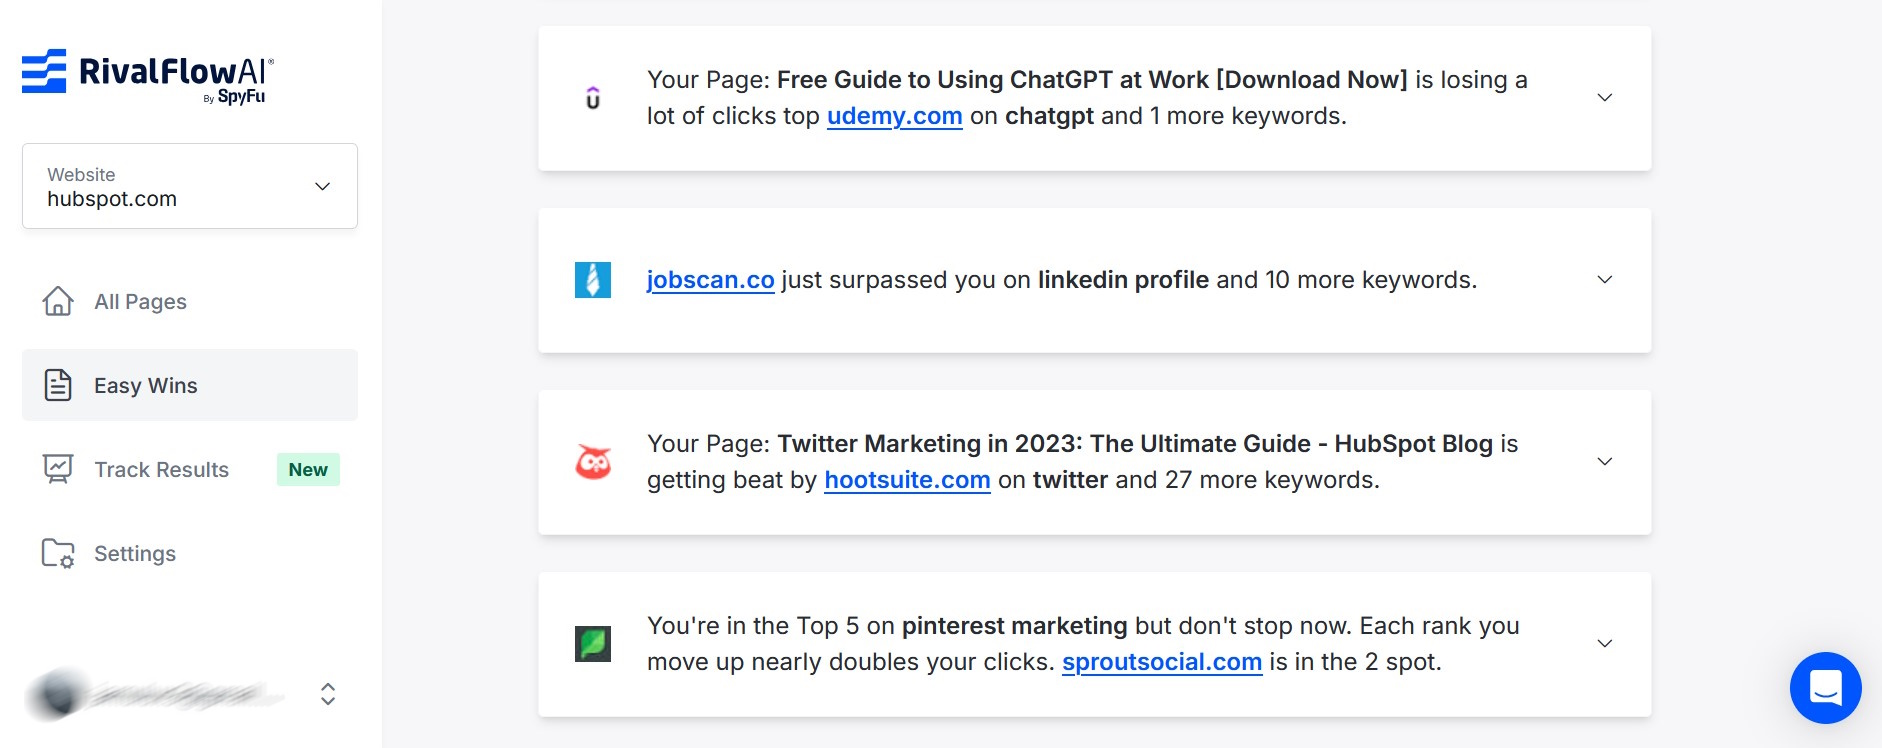Click the home icon beside All Pages

(58, 301)
